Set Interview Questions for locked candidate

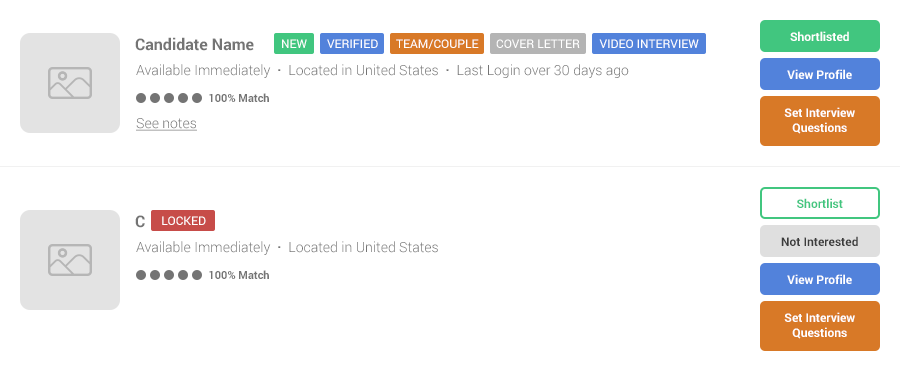point(820,326)
